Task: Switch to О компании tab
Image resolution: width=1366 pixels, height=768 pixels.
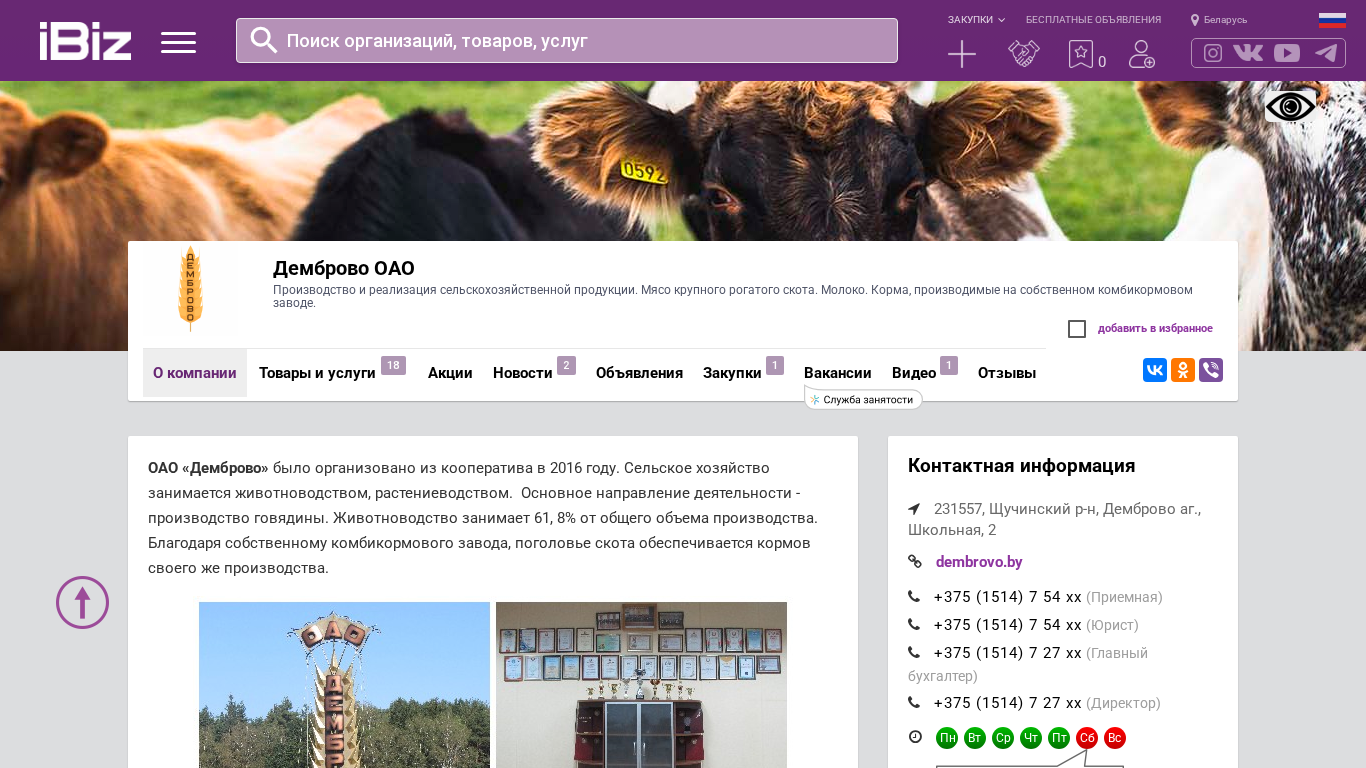Action: point(195,373)
